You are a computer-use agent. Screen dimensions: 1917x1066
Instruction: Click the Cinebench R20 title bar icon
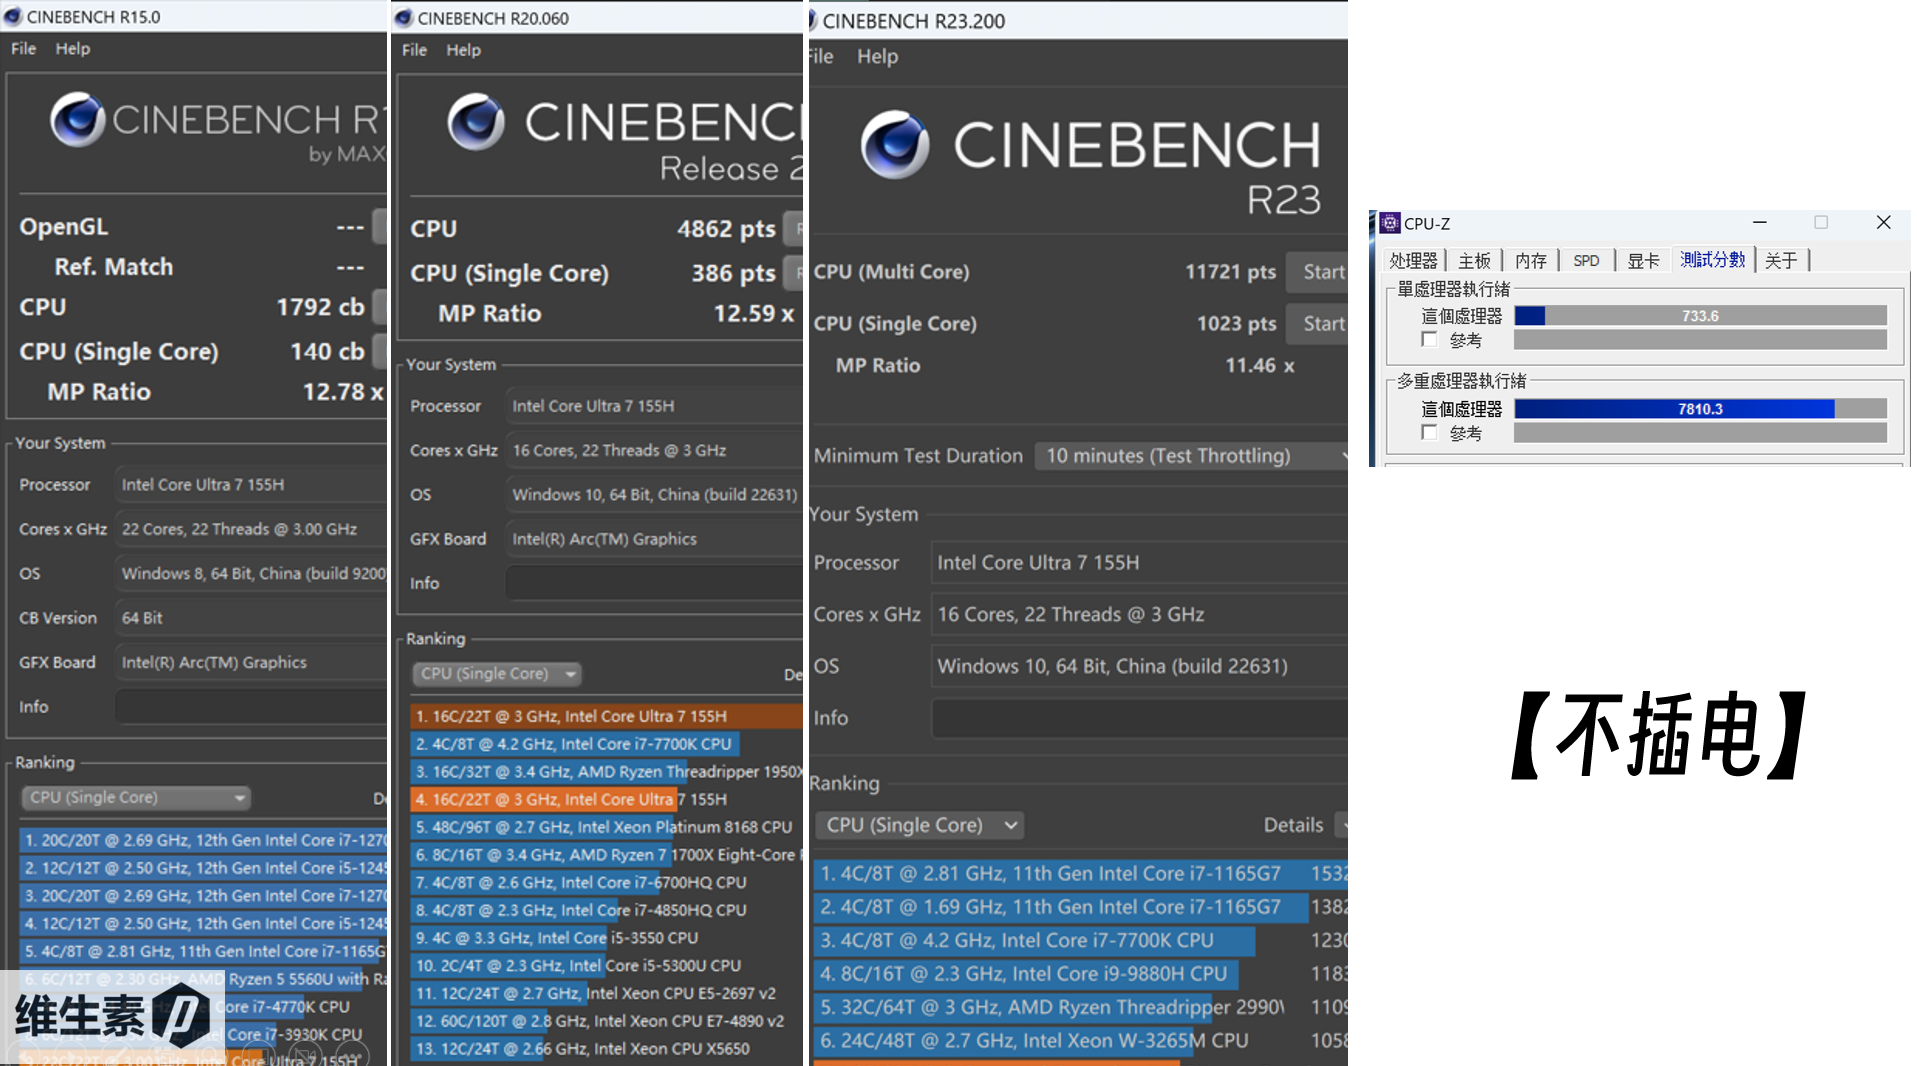pos(404,18)
